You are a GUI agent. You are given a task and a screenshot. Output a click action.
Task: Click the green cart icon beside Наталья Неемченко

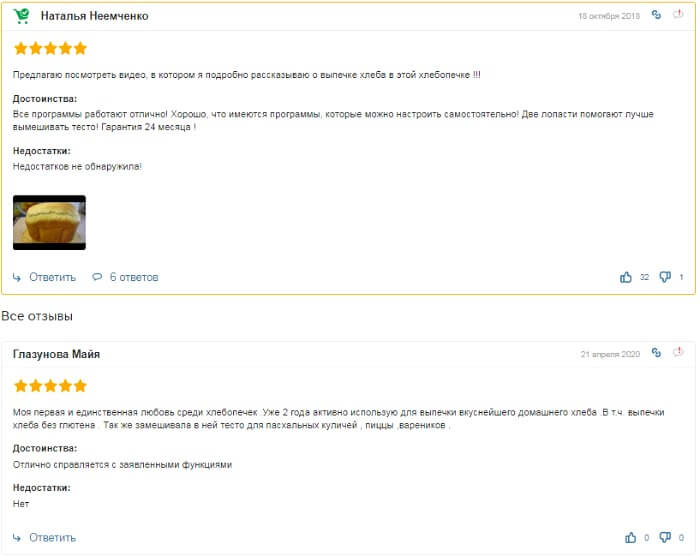point(22,16)
